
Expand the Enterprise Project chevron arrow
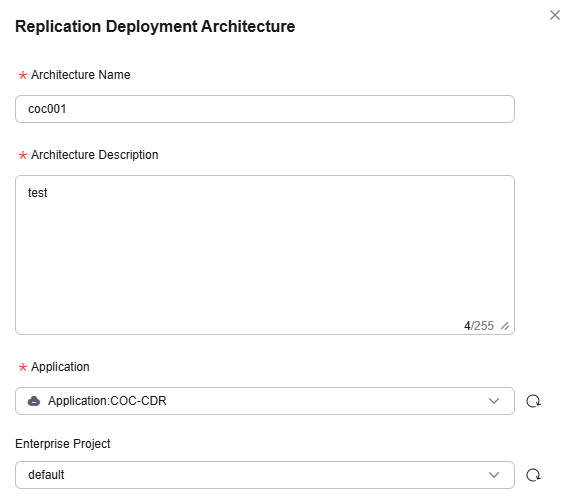(494, 475)
